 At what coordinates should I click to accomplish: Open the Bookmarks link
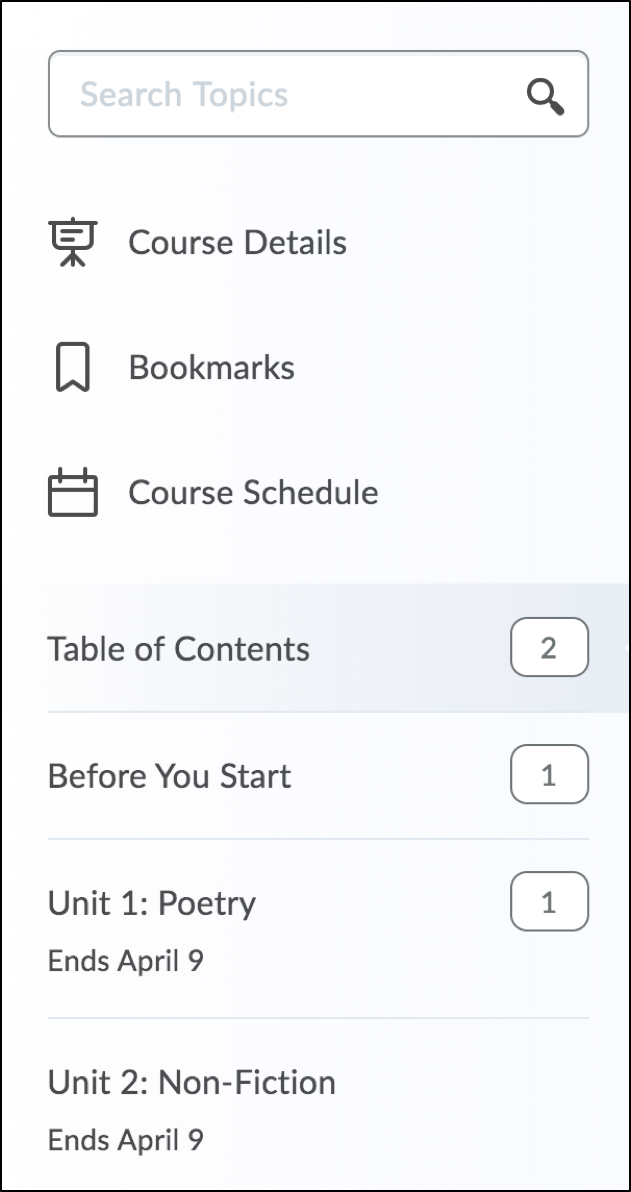point(211,368)
